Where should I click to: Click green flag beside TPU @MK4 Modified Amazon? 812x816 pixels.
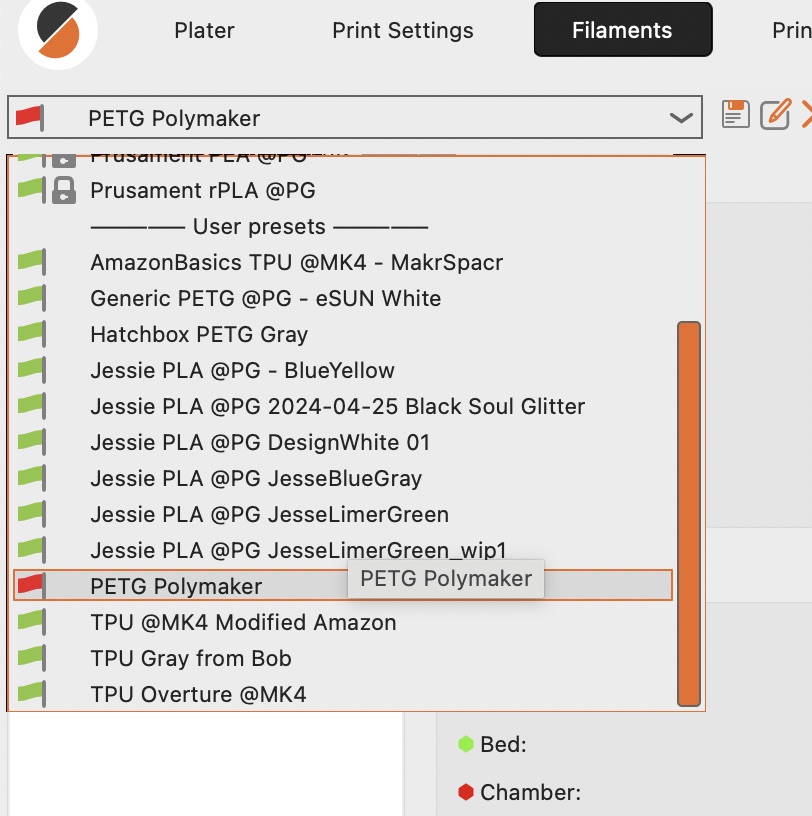tap(31, 621)
